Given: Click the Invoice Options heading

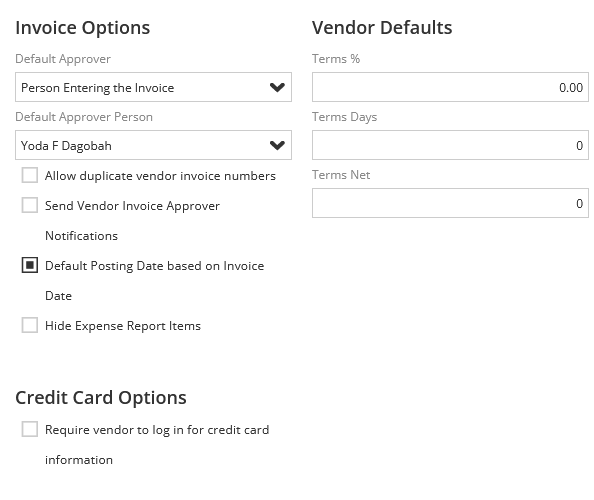Looking at the screenshot, I should pyautogui.click(x=83, y=28).
